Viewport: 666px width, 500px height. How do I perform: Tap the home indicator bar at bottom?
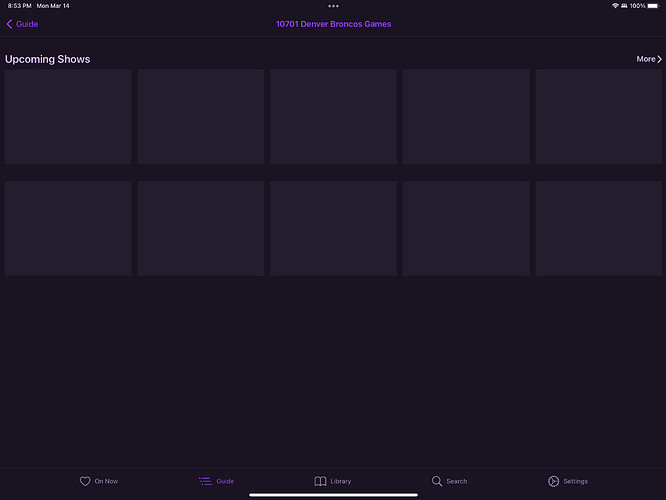pos(333,494)
